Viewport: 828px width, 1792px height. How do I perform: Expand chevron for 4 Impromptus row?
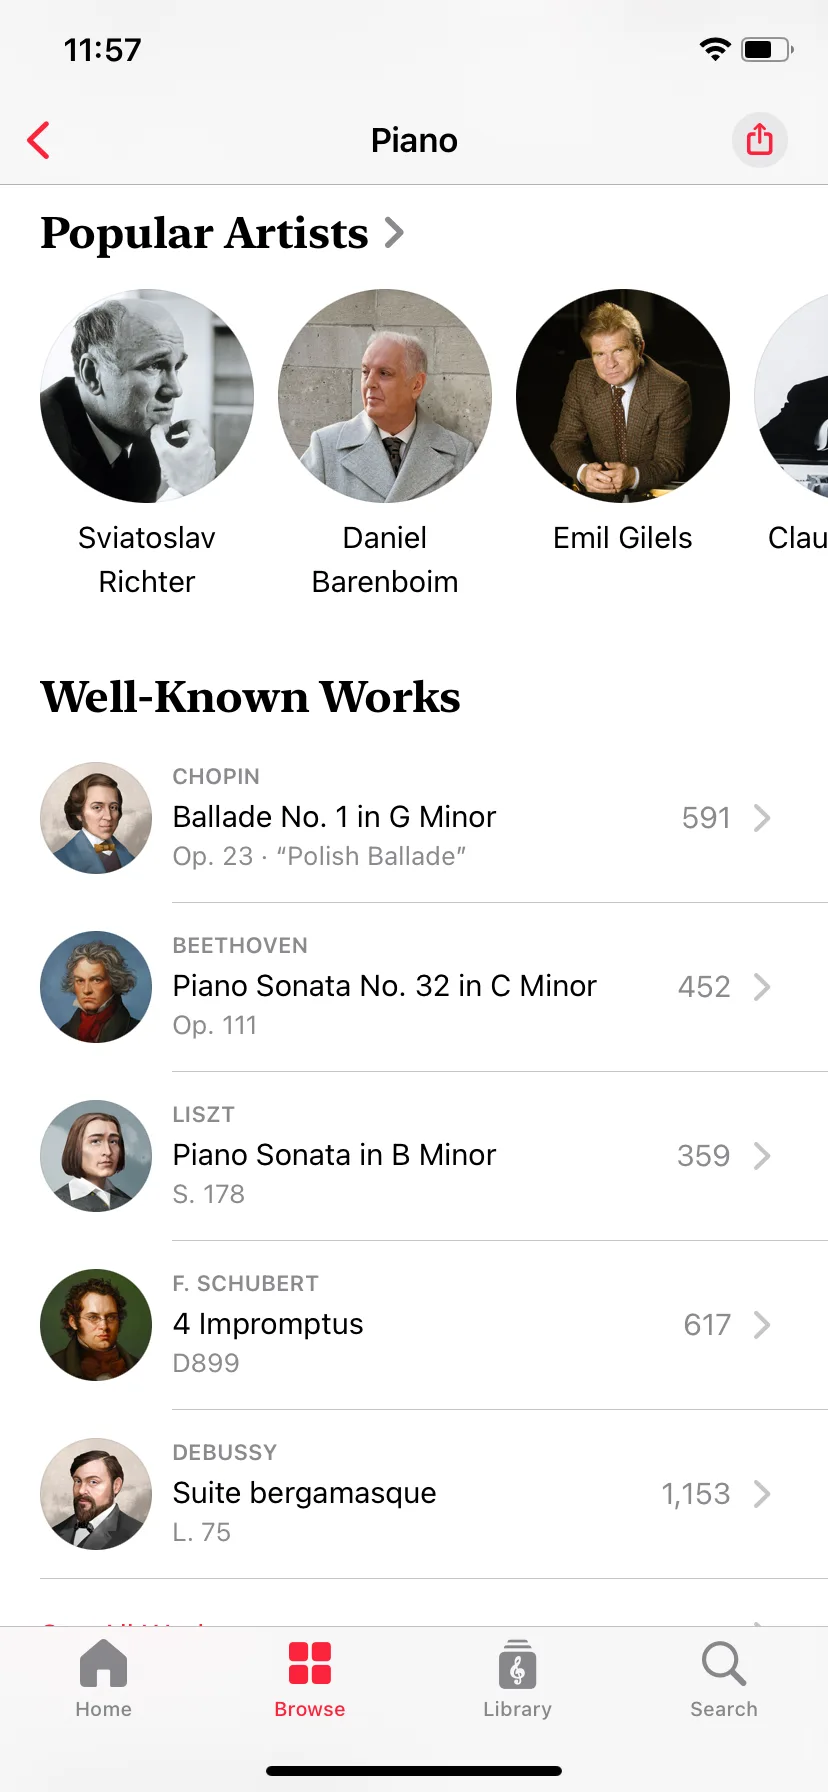[x=762, y=1325]
